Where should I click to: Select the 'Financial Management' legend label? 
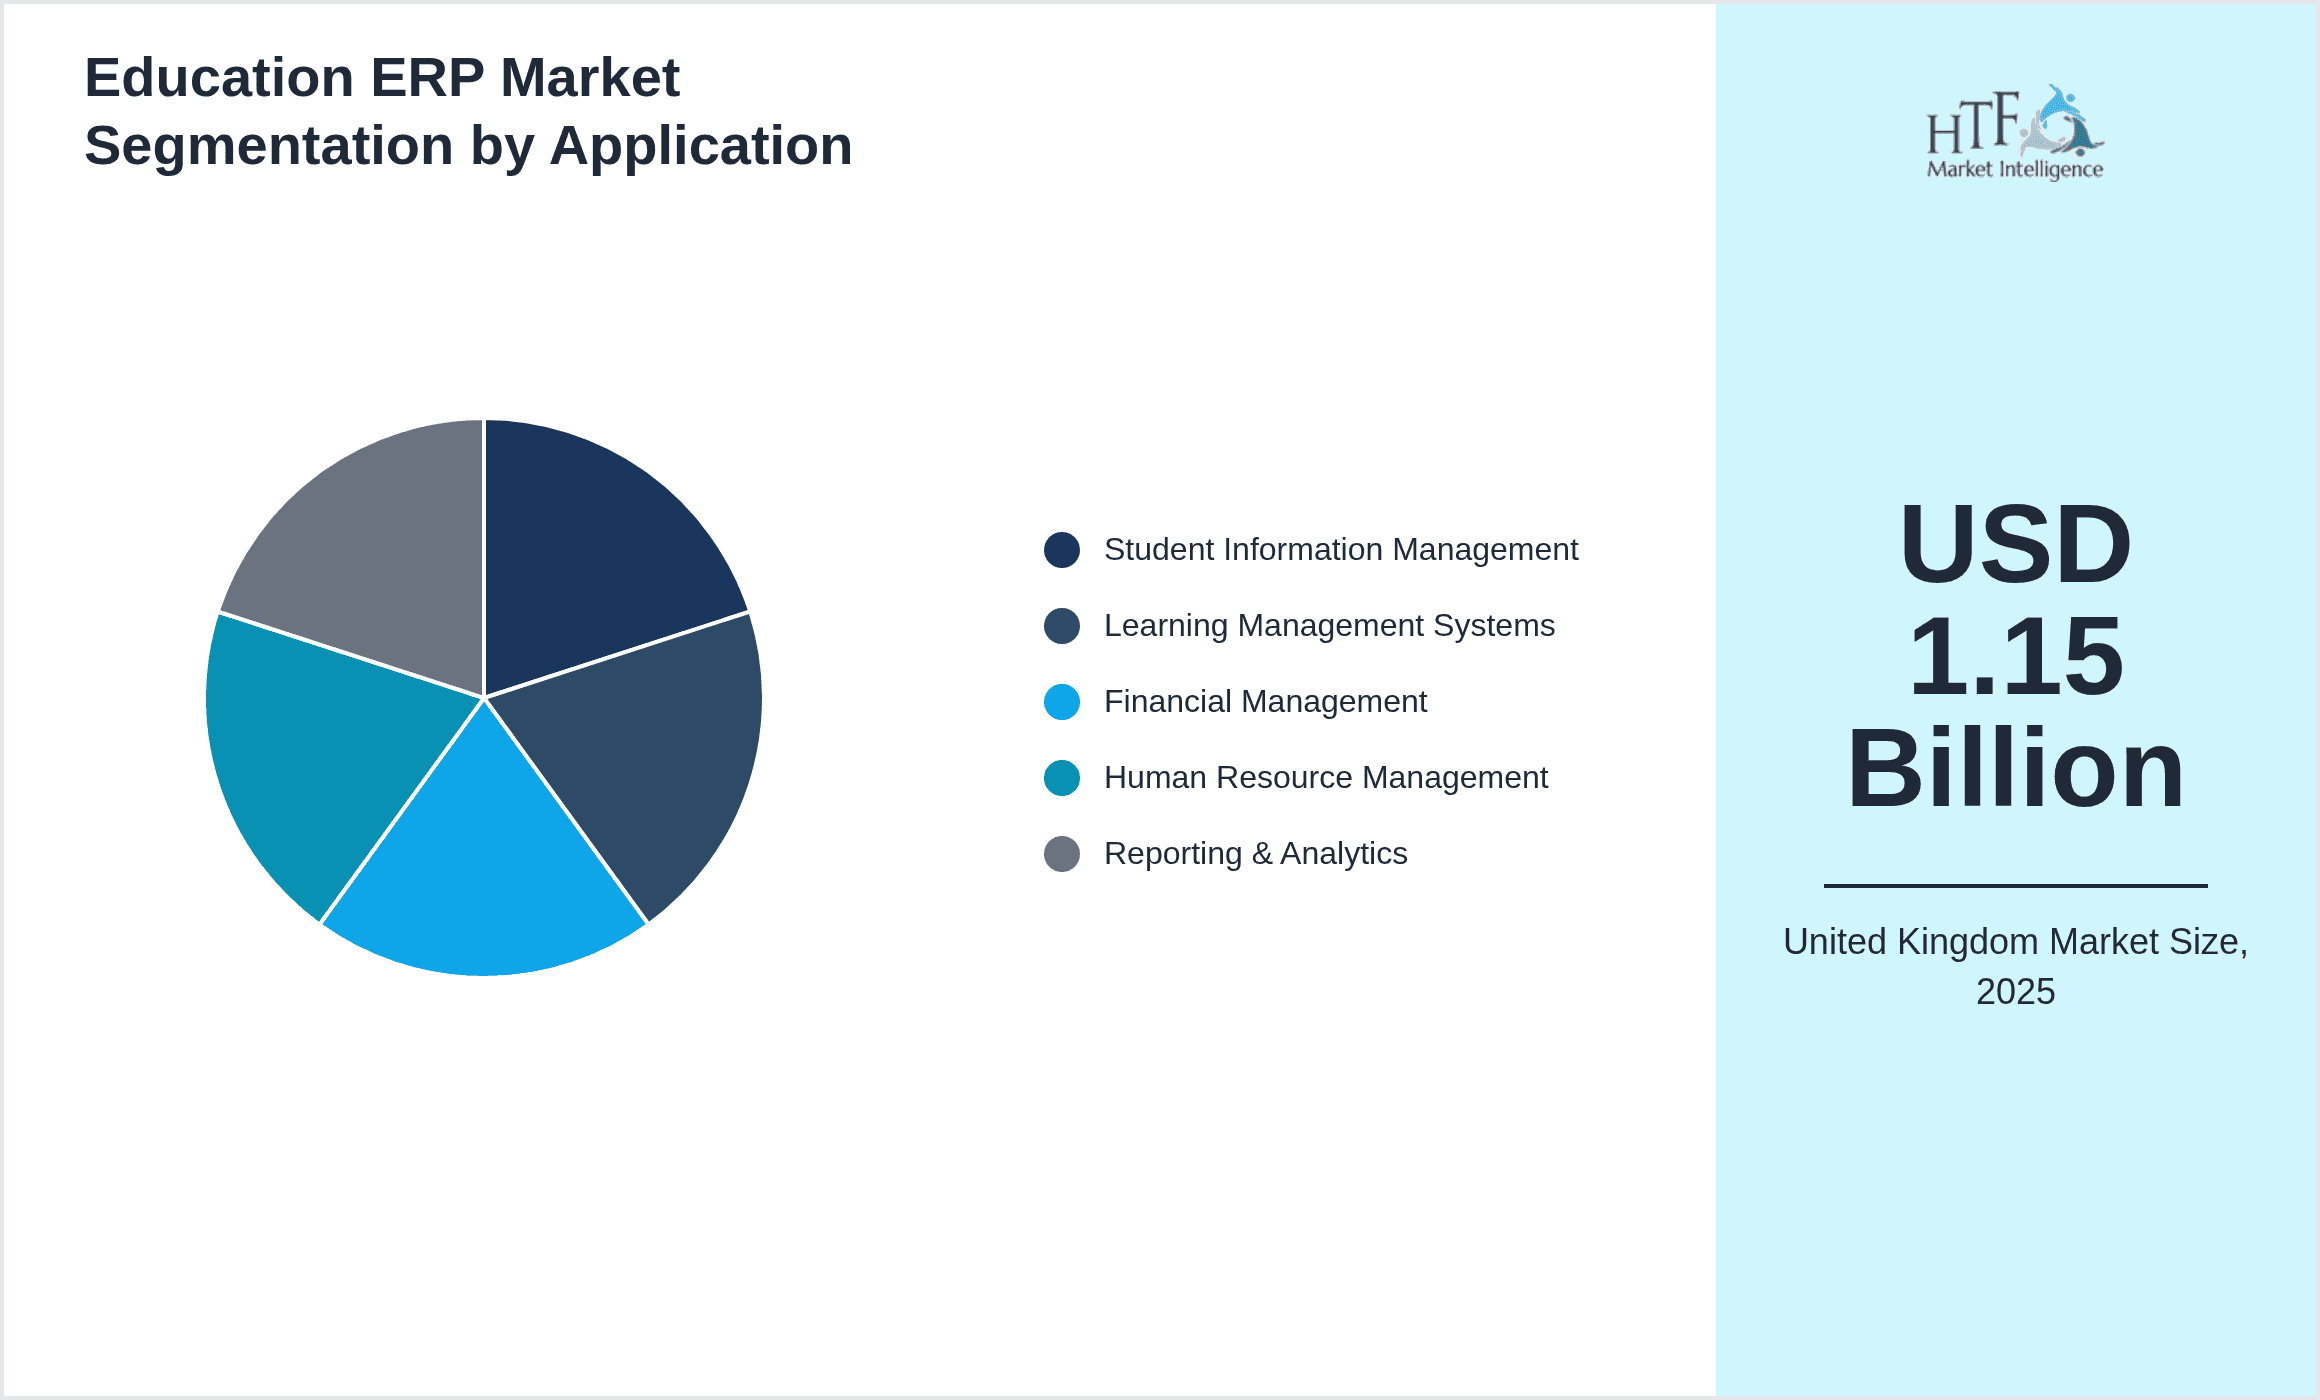1265,702
